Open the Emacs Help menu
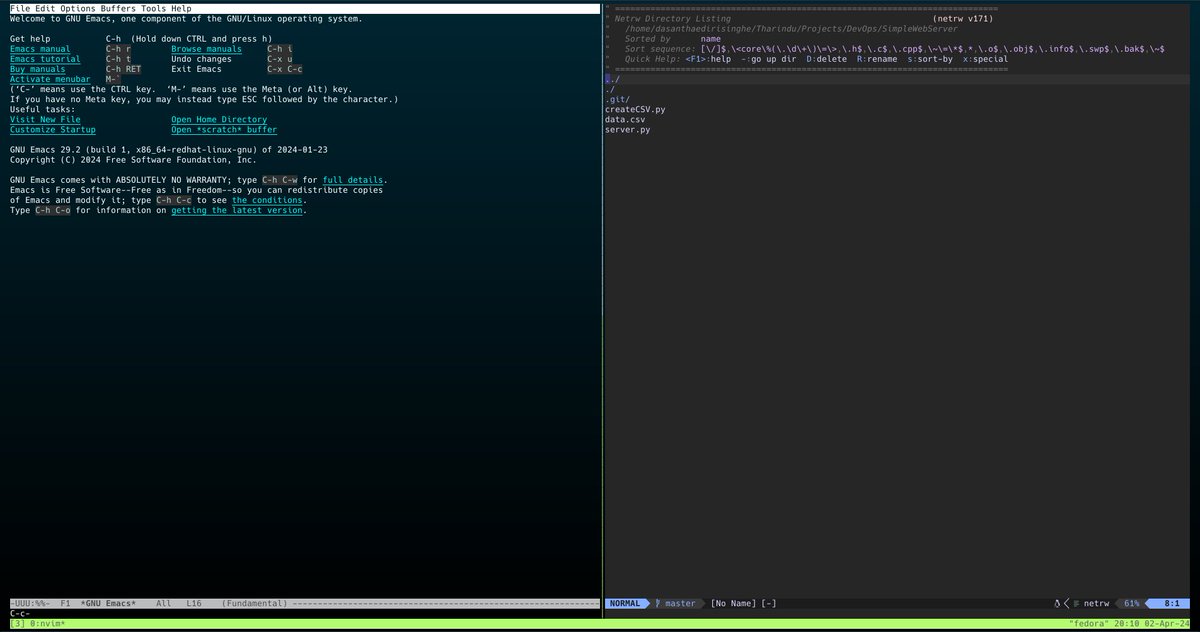This screenshot has width=1200, height=632. tap(181, 9)
